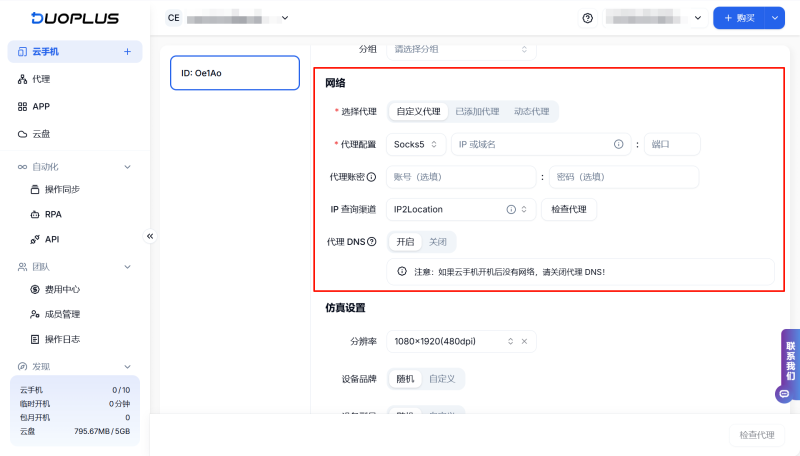This screenshot has height=456, width=800.
Task: Open 代理 in the left sidebar
Action: point(41,79)
